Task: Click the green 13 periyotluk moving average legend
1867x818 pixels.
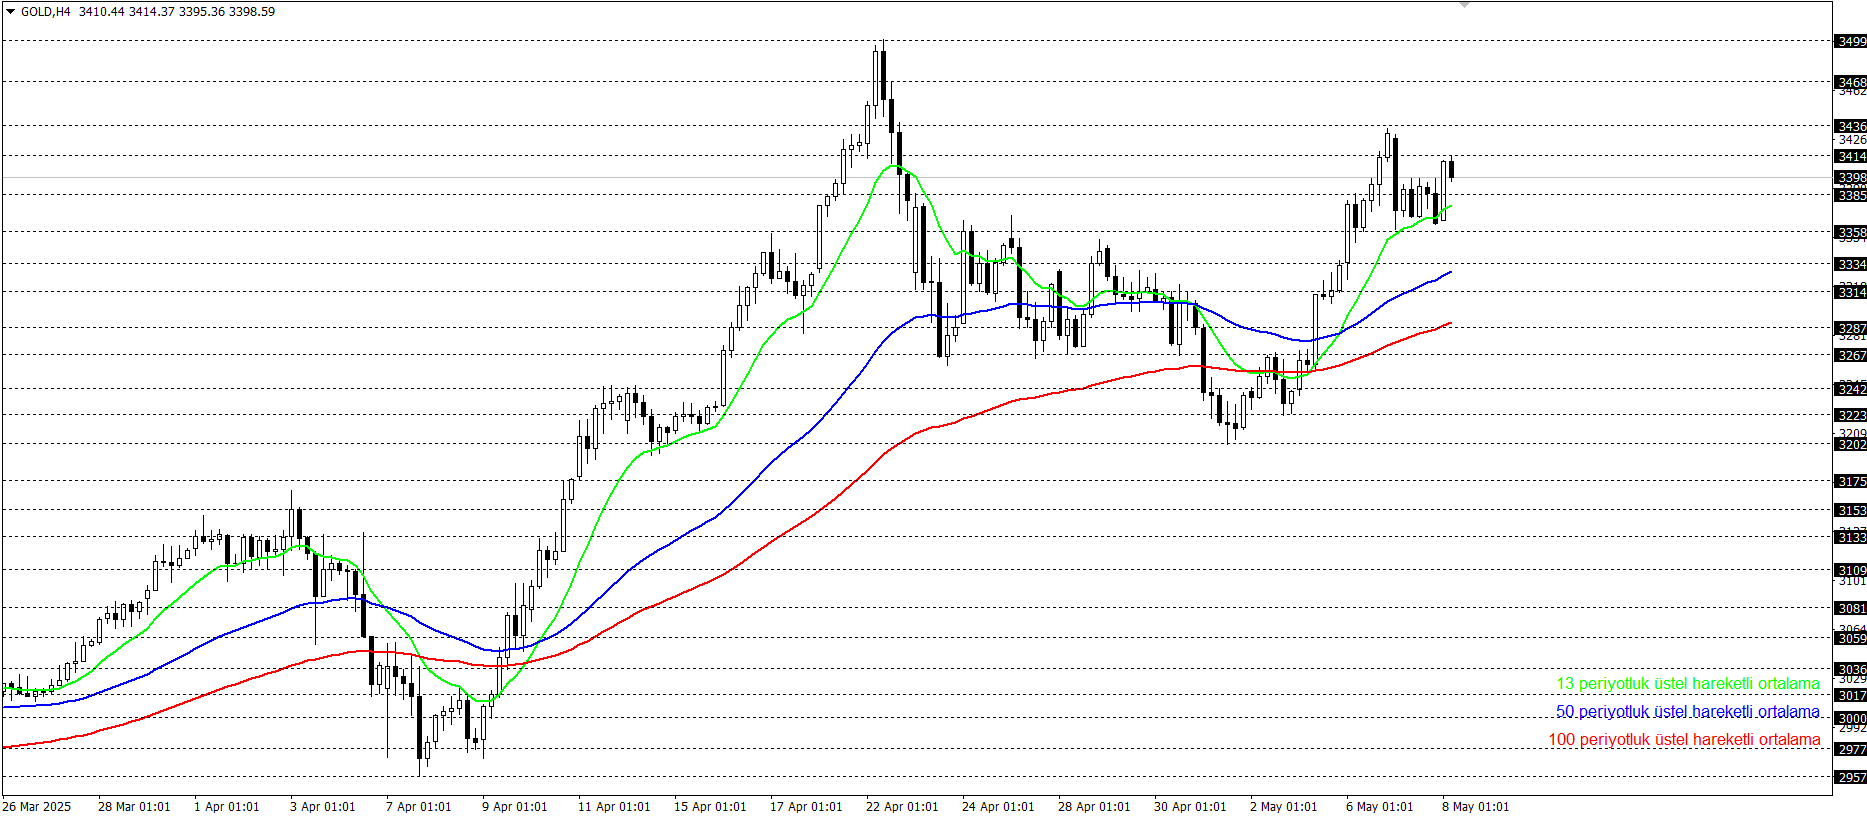Action: point(1688,684)
